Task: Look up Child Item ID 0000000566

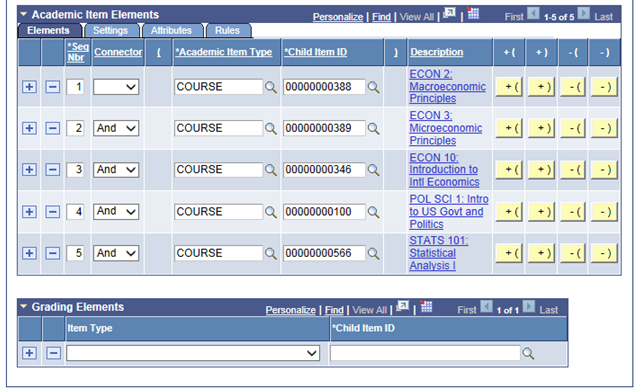Action: click(x=373, y=253)
